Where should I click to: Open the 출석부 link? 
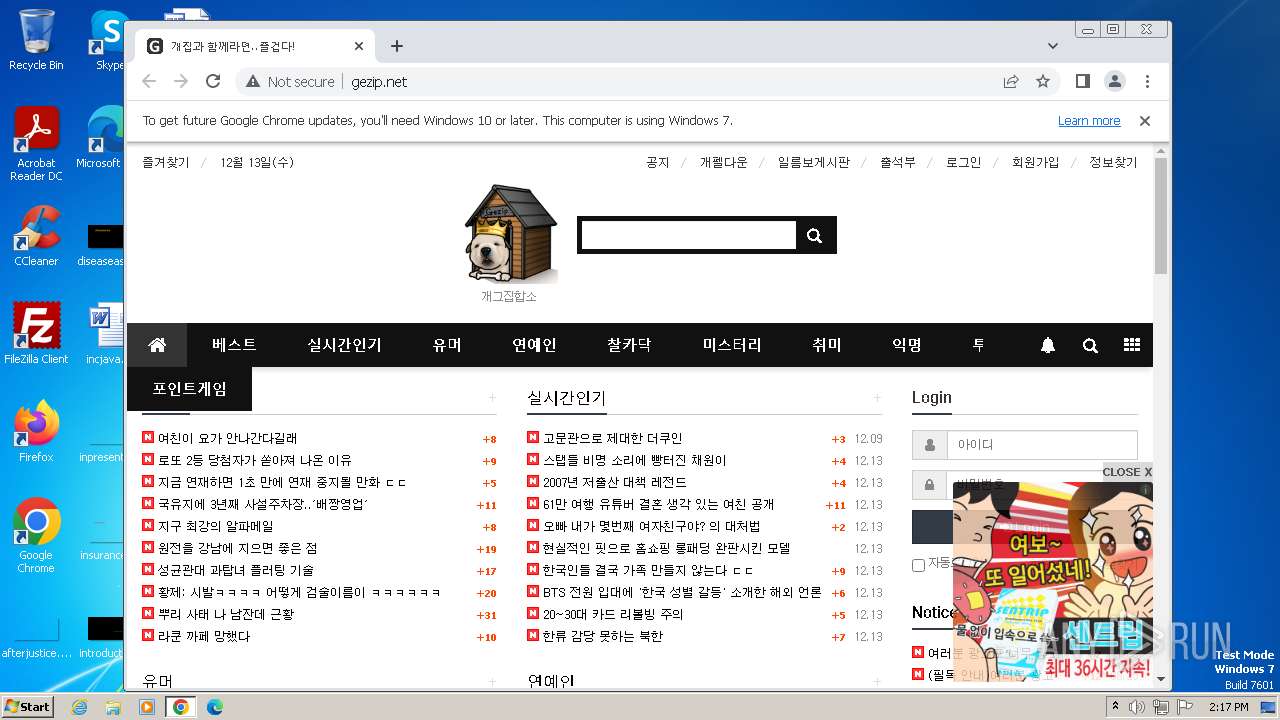click(x=897, y=162)
